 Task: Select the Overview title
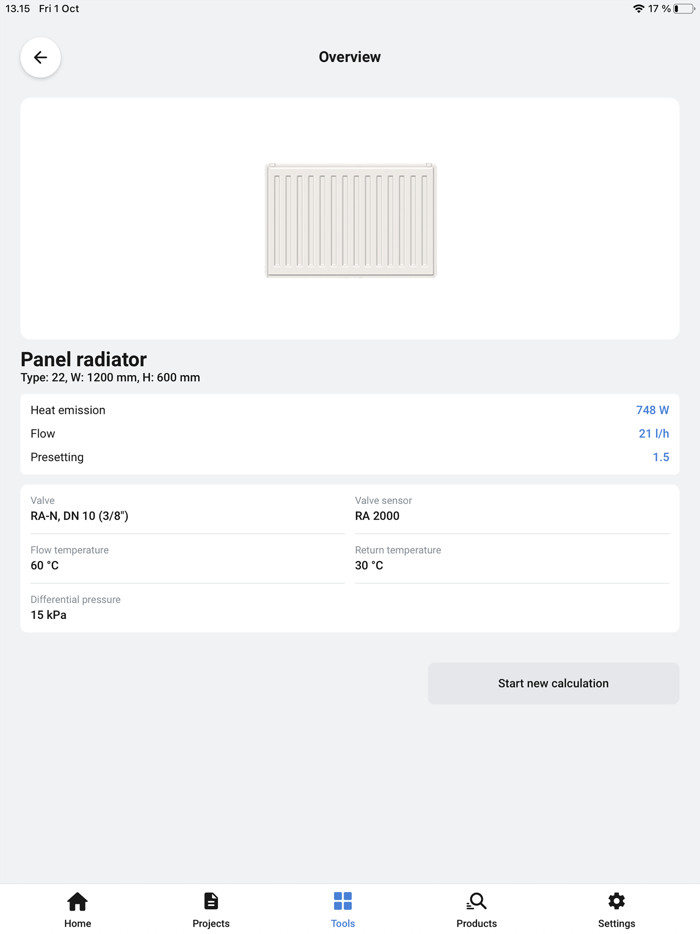pos(350,57)
